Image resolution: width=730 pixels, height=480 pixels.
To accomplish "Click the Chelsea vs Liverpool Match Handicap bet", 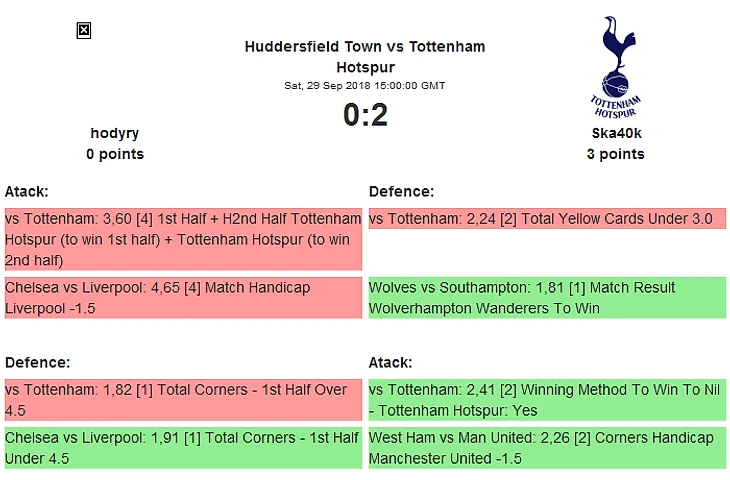I will 183,298.
